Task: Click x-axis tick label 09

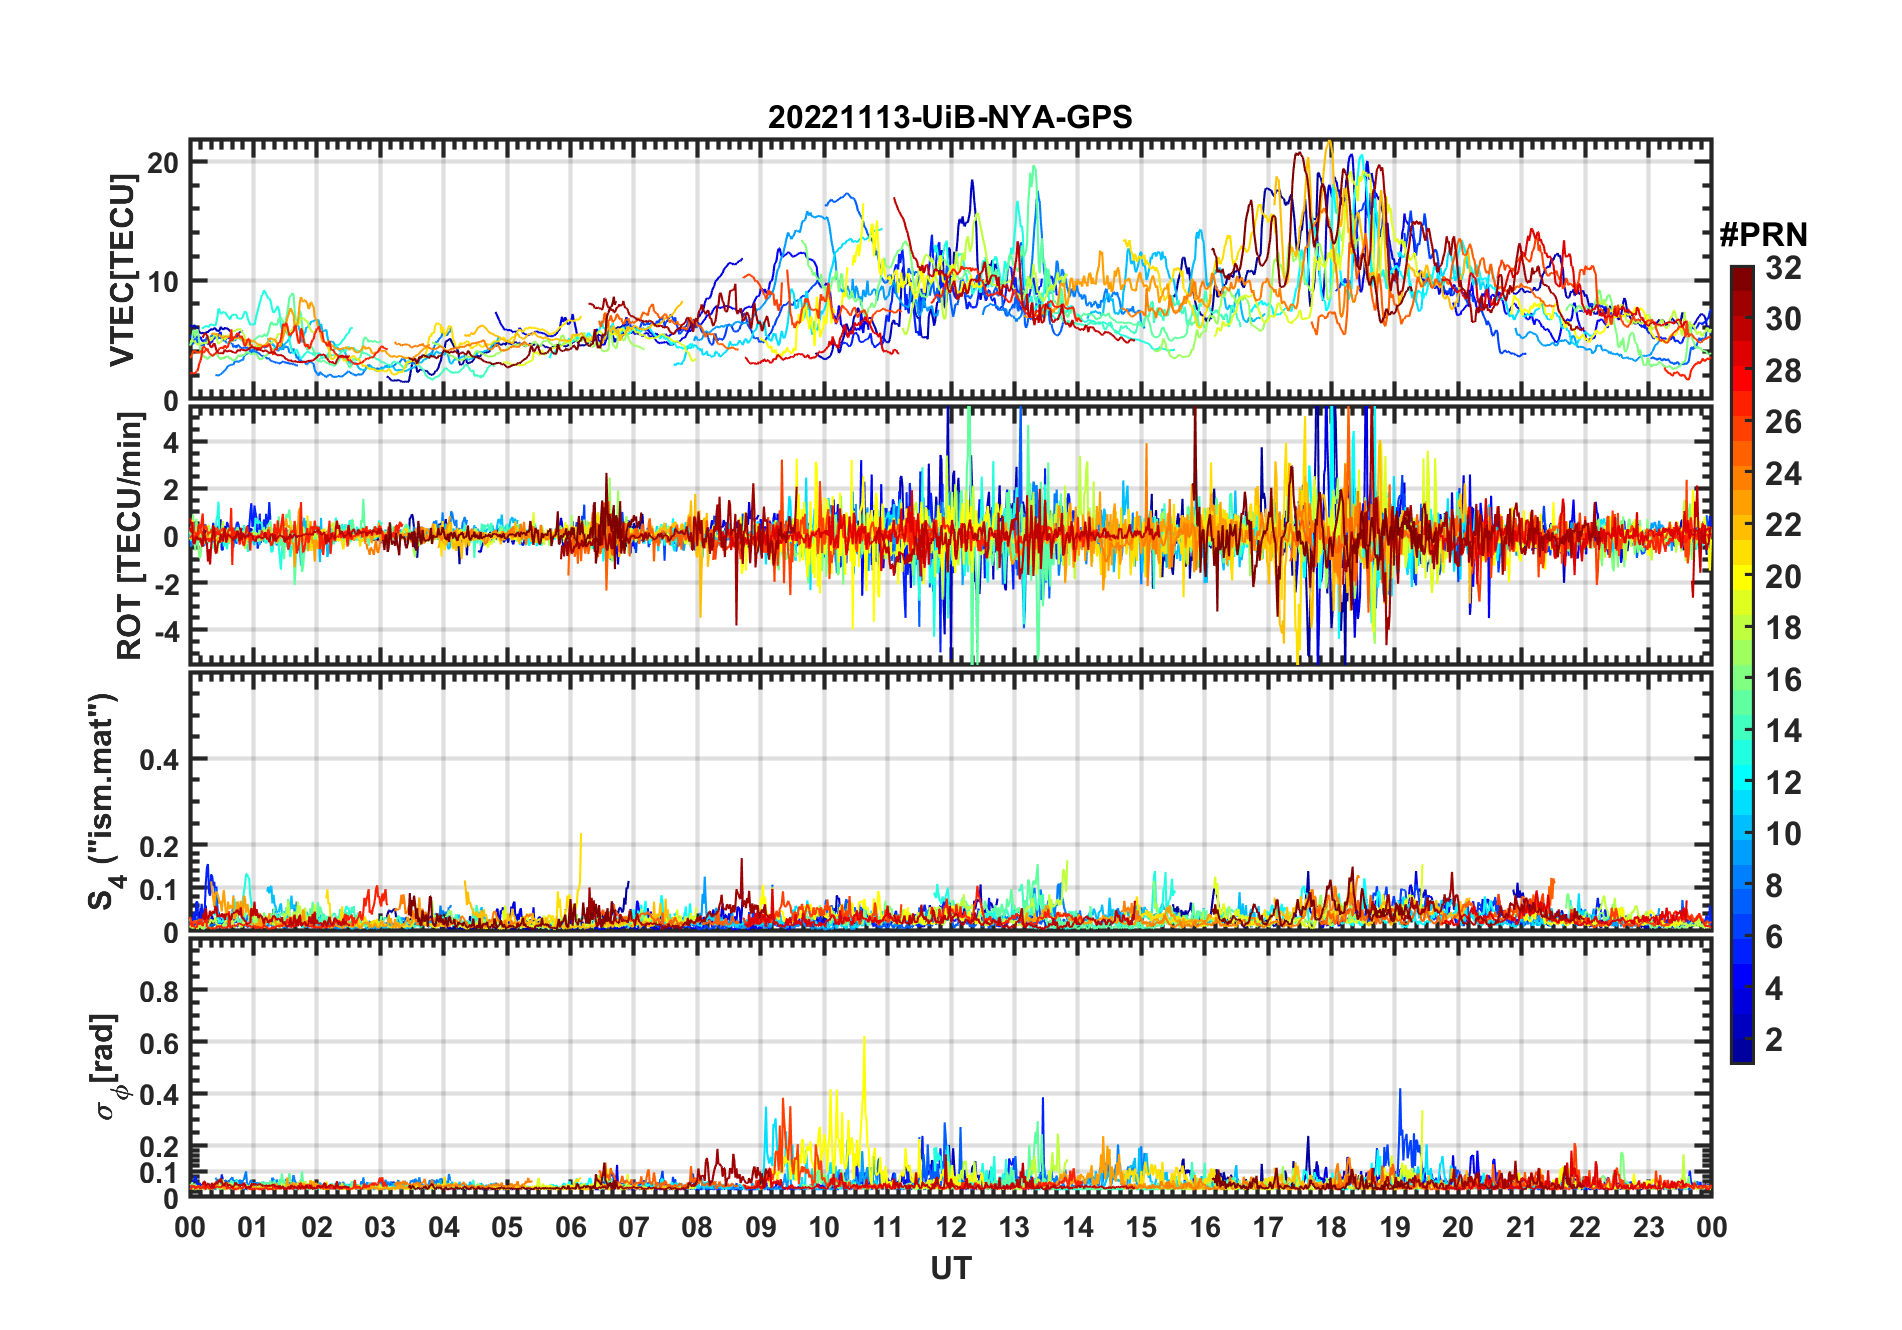Action: point(760,1227)
